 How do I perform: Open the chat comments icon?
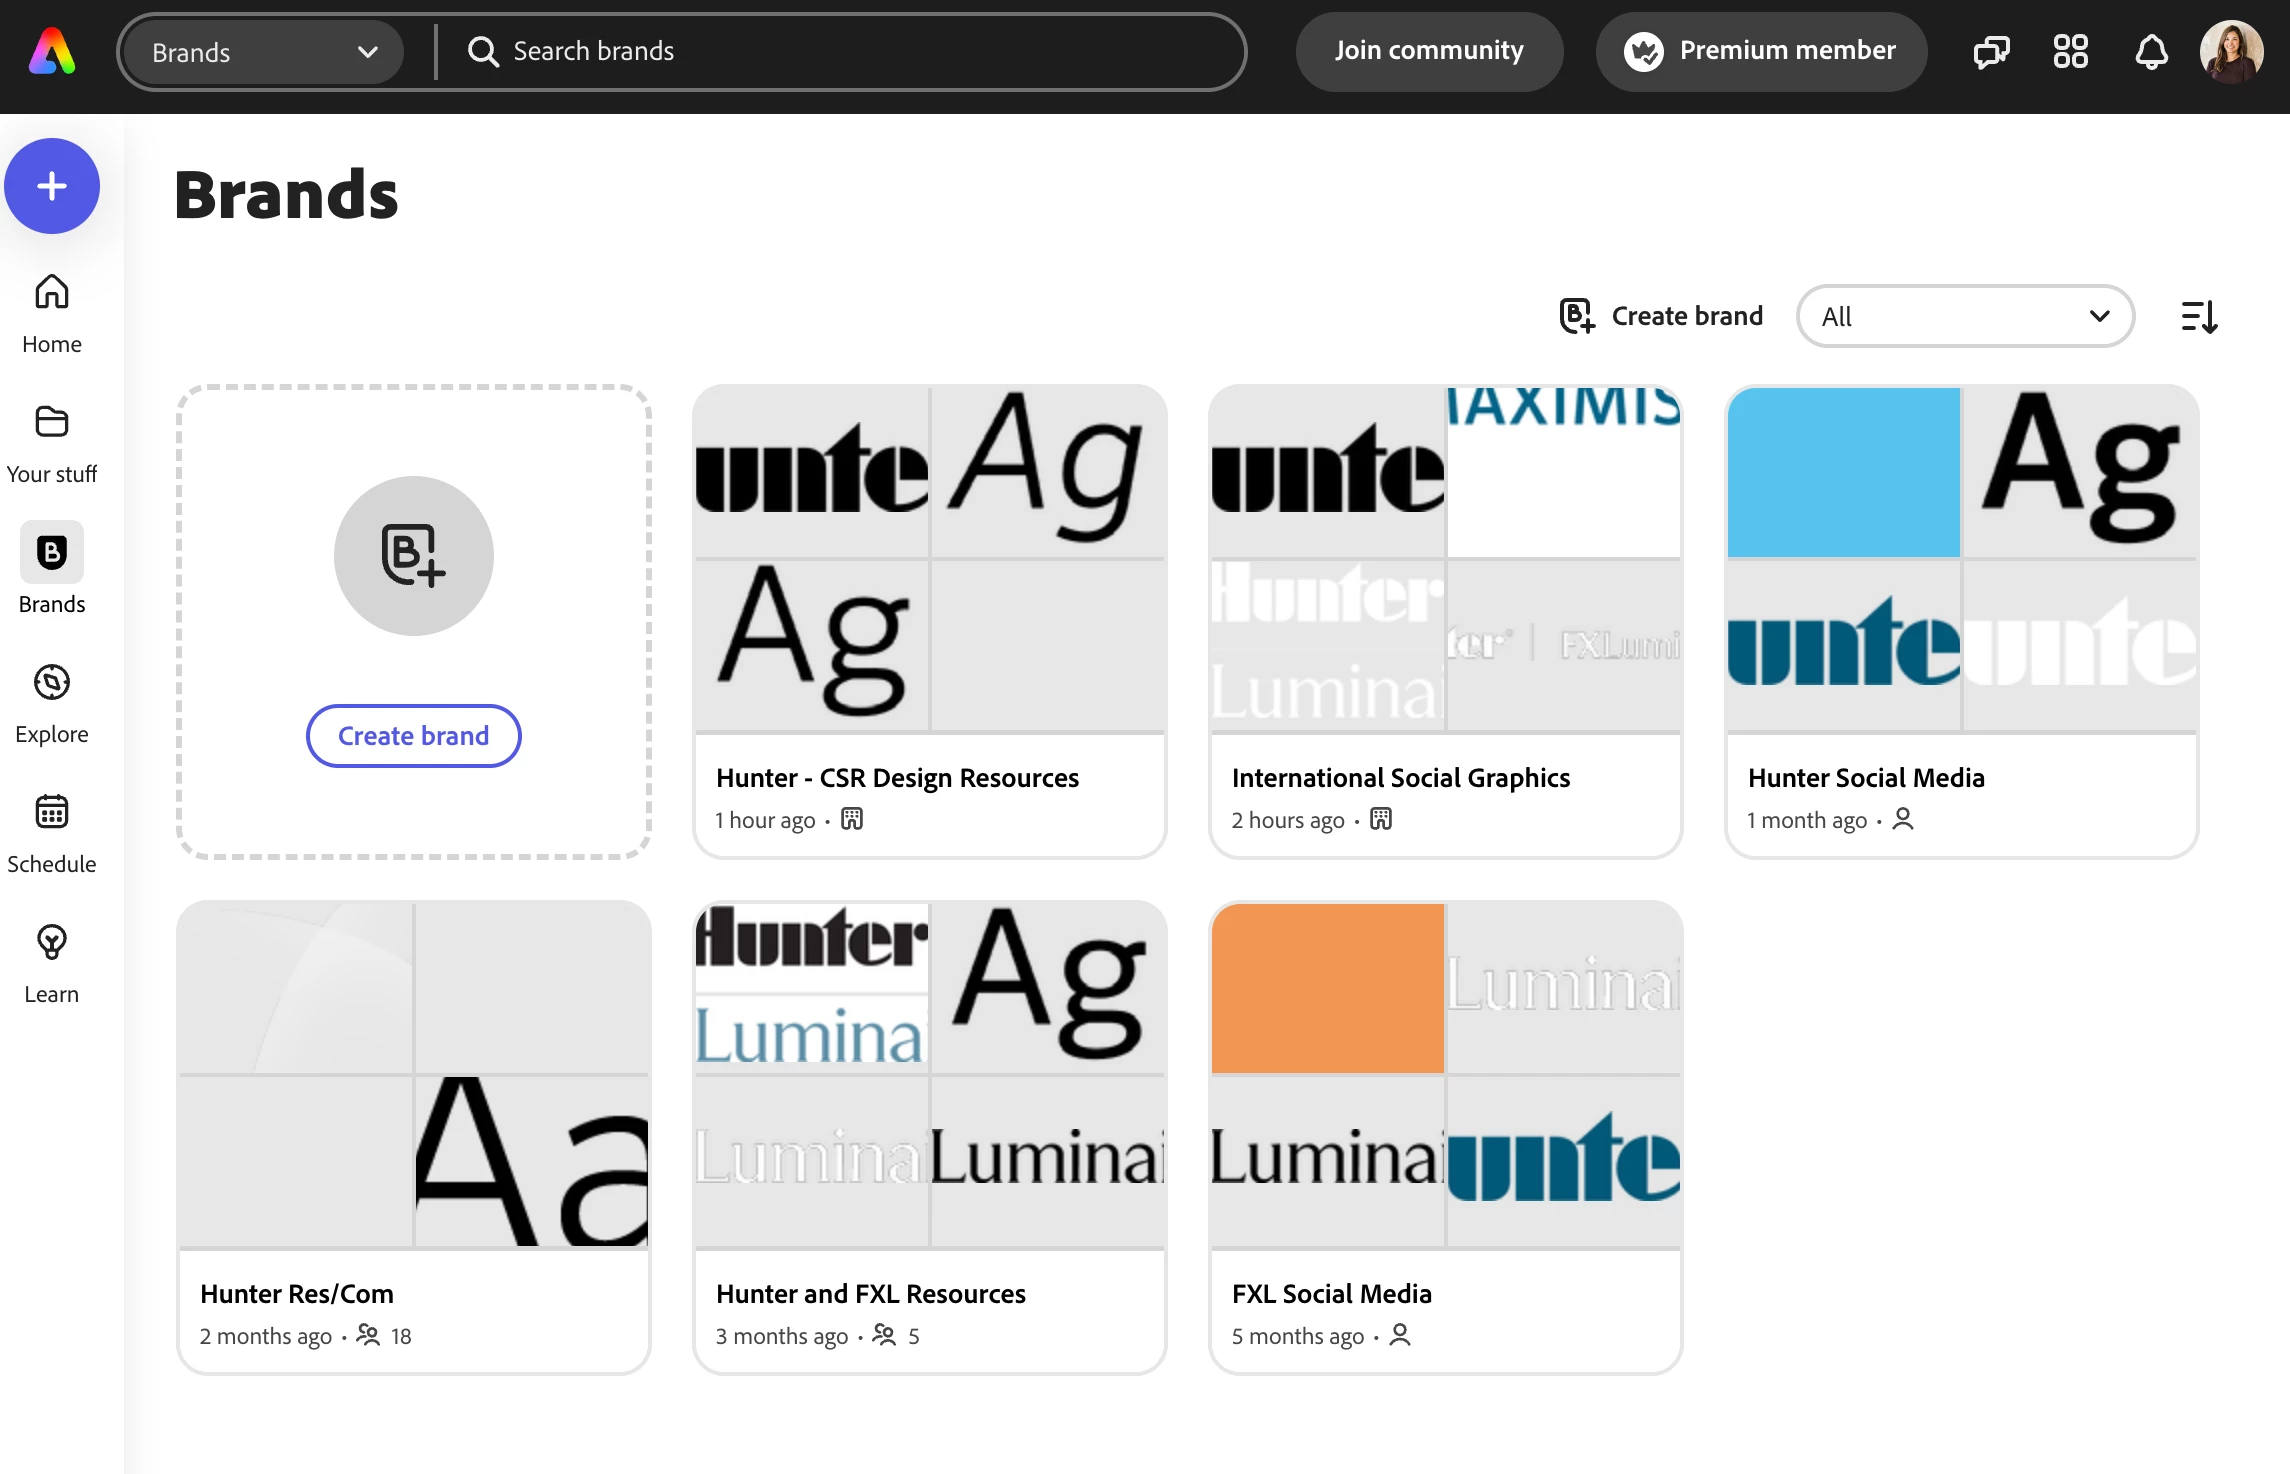click(1990, 52)
